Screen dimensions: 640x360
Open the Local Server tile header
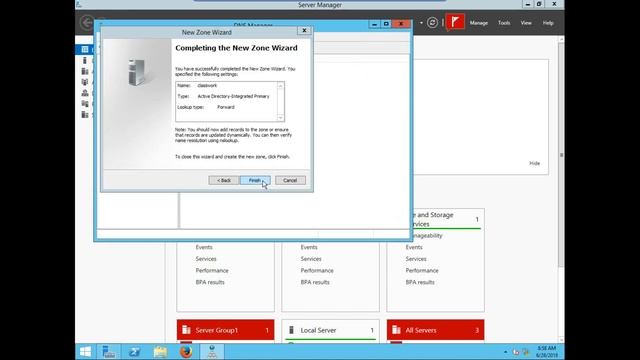[x=330, y=330]
